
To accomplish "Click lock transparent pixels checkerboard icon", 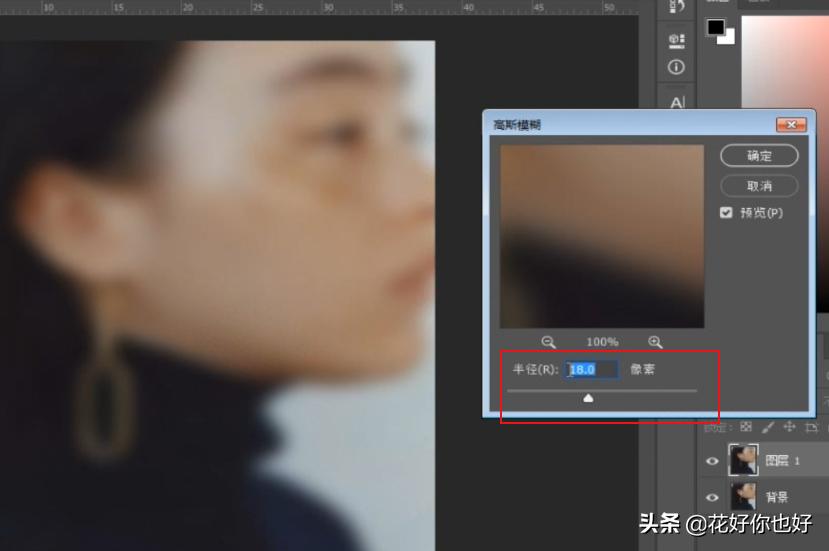I will pos(746,426).
